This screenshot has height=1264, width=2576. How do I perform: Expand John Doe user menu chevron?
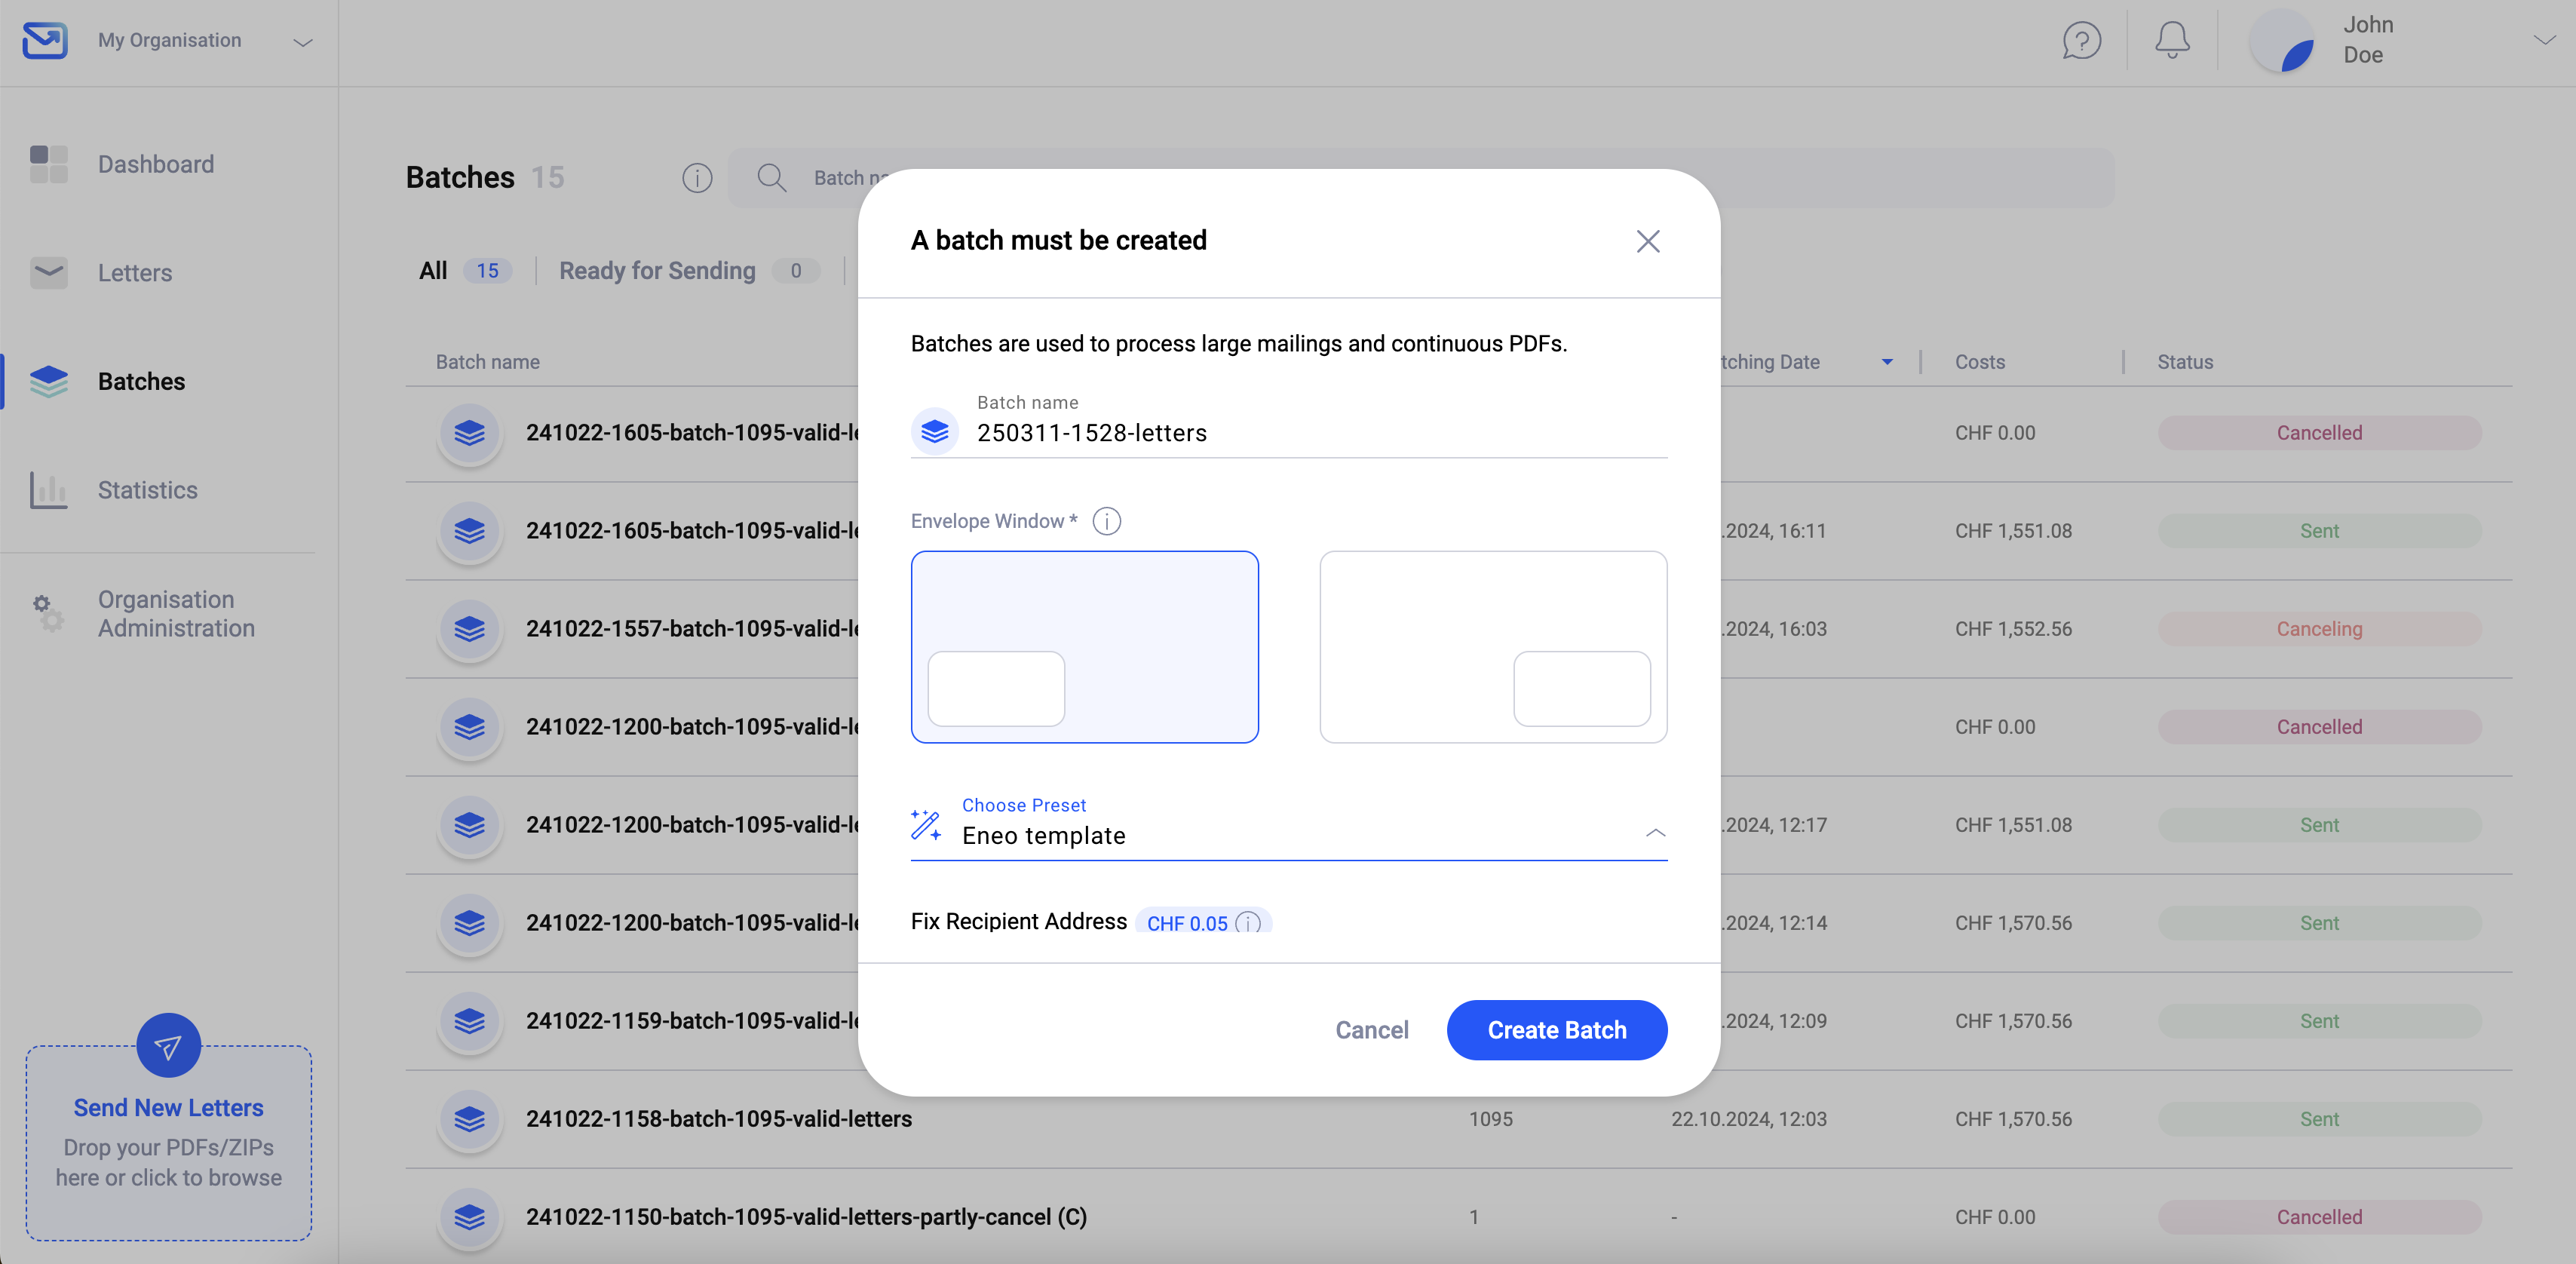pos(2544,41)
